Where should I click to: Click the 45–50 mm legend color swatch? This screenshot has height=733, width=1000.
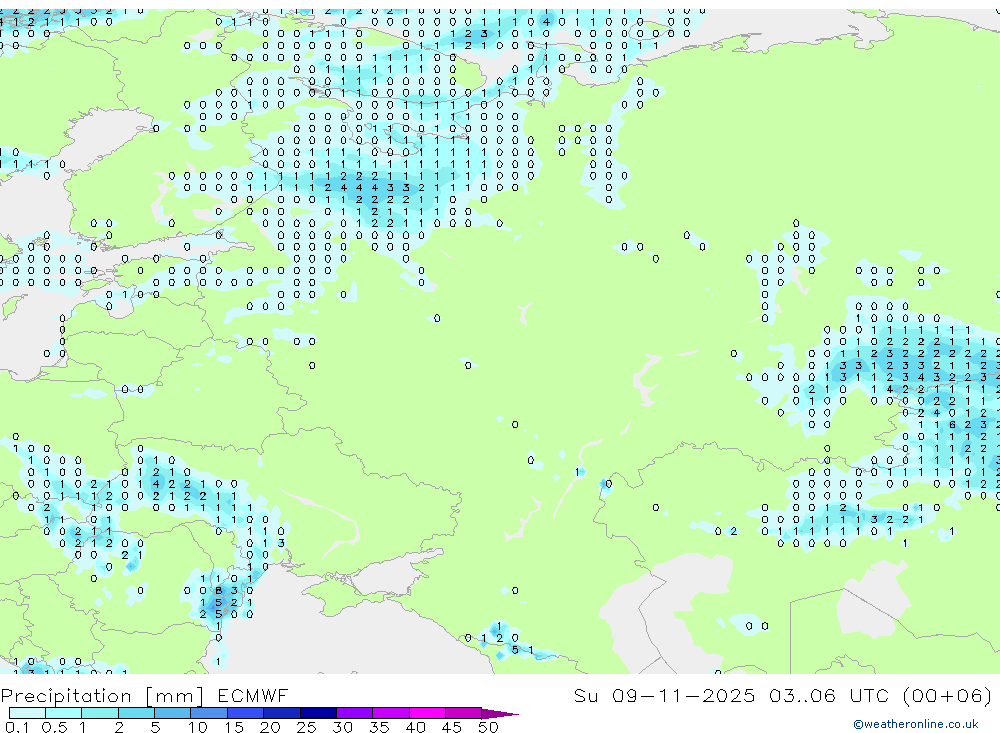pyautogui.click(x=464, y=713)
